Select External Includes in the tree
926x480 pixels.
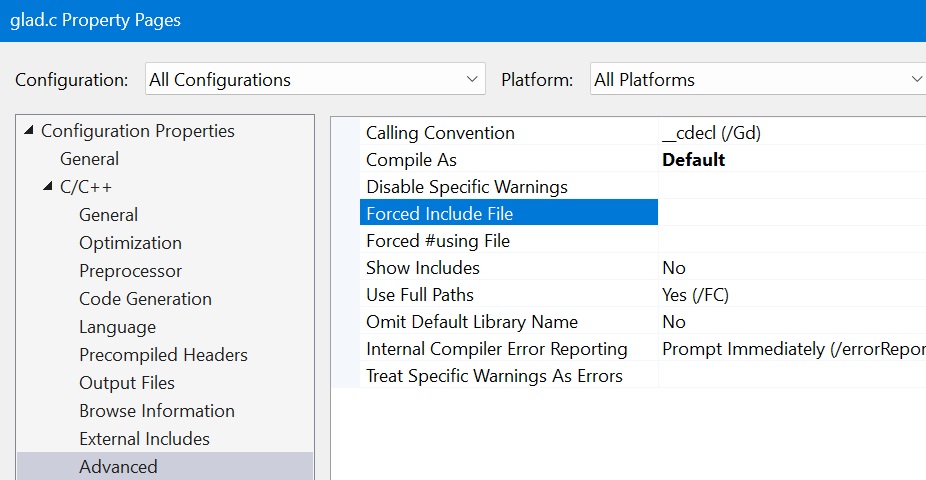click(144, 439)
